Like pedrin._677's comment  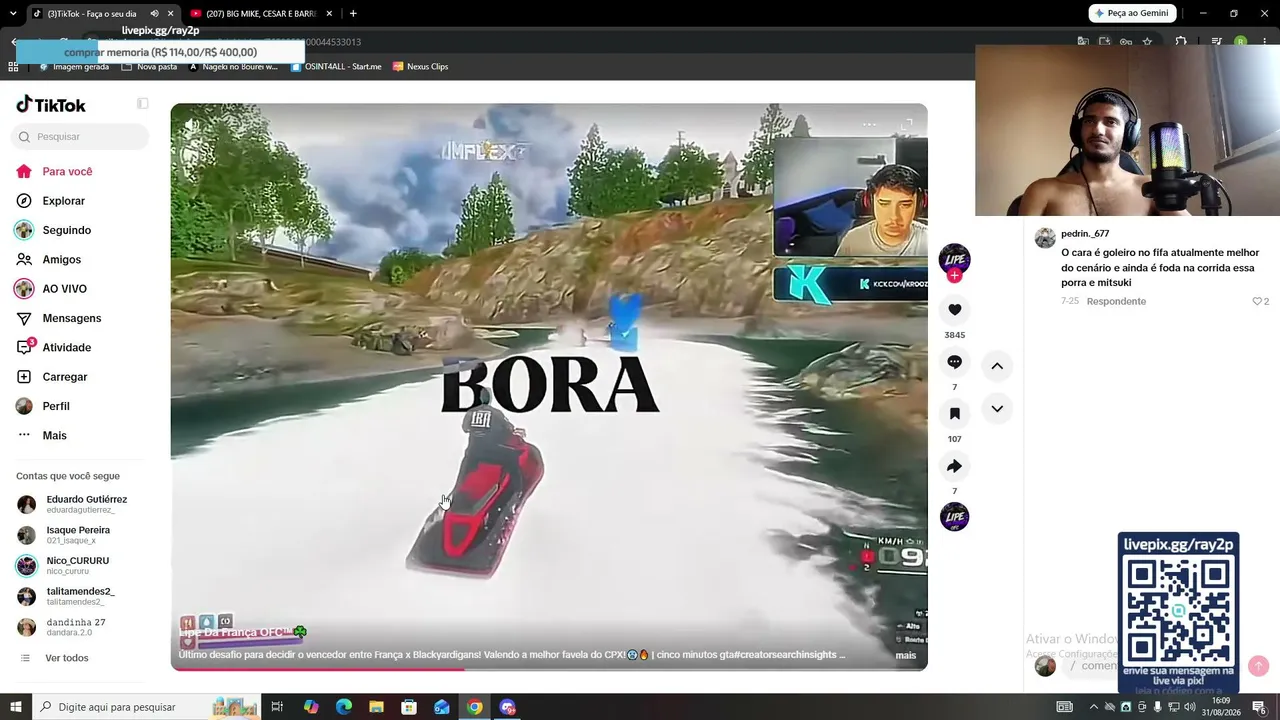tap(1257, 301)
